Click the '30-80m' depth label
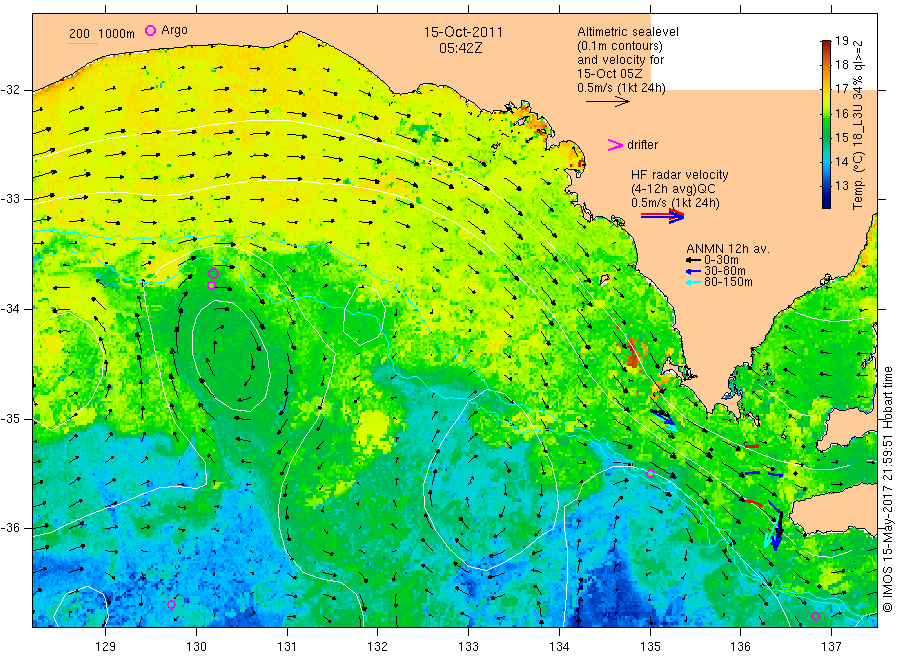 click(x=725, y=271)
